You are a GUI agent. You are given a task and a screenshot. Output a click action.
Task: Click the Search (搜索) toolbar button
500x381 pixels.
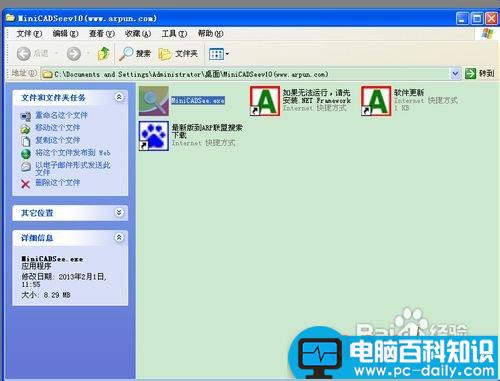point(135,54)
